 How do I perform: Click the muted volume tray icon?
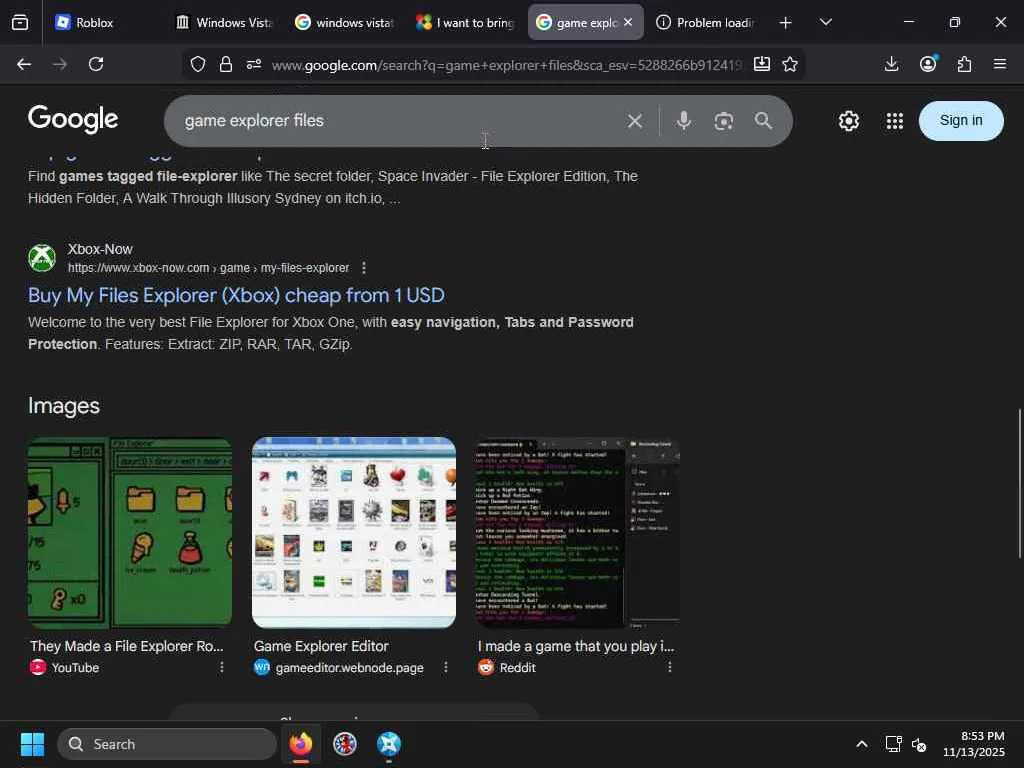click(919, 744)
